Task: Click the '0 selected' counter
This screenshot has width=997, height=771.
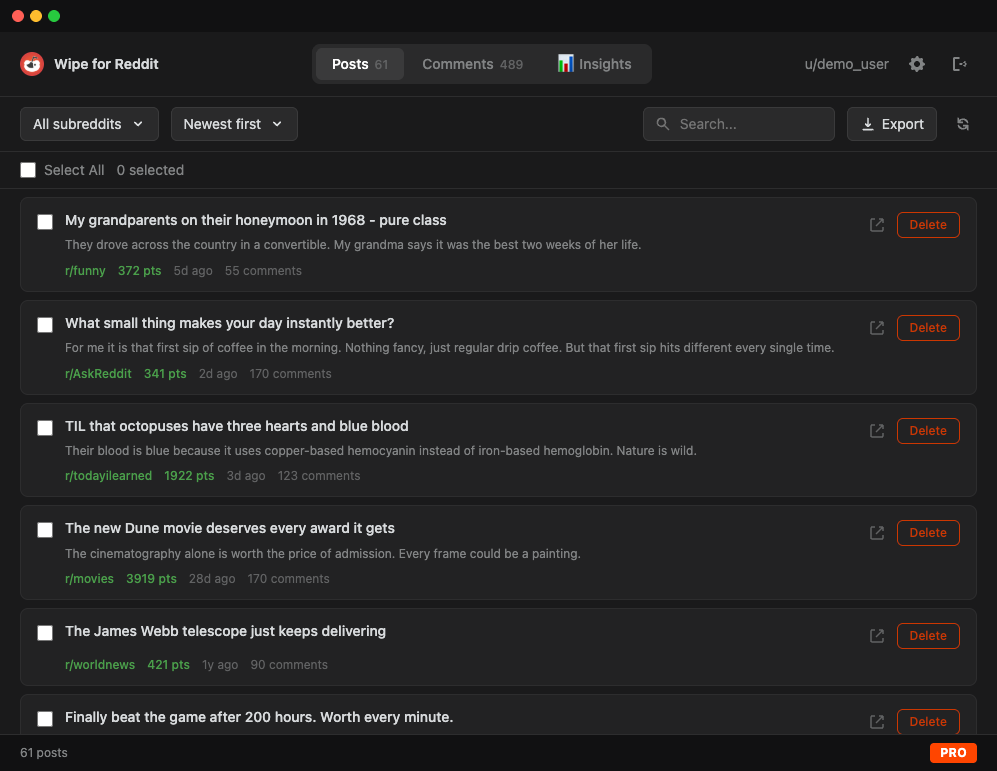Action: click(150, 170)
